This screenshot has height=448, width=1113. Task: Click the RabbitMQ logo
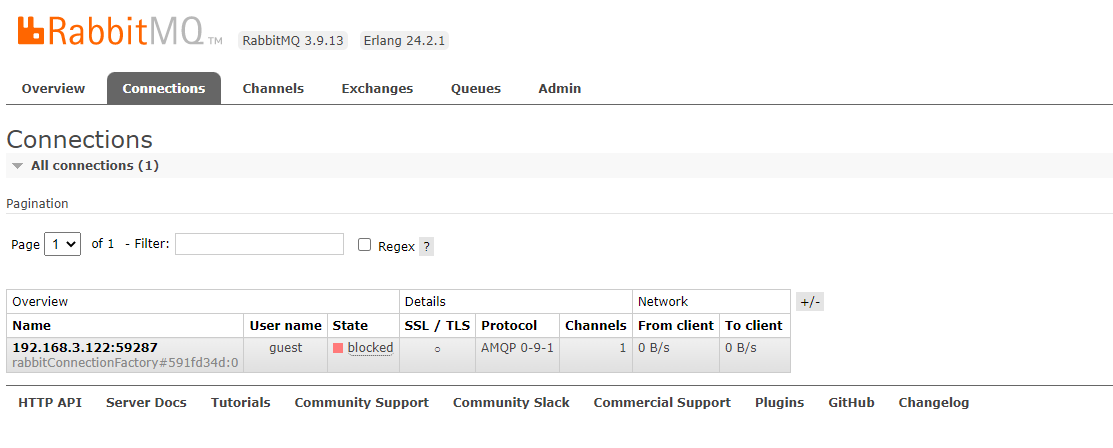pyautogui.click(x=119, y=32)
